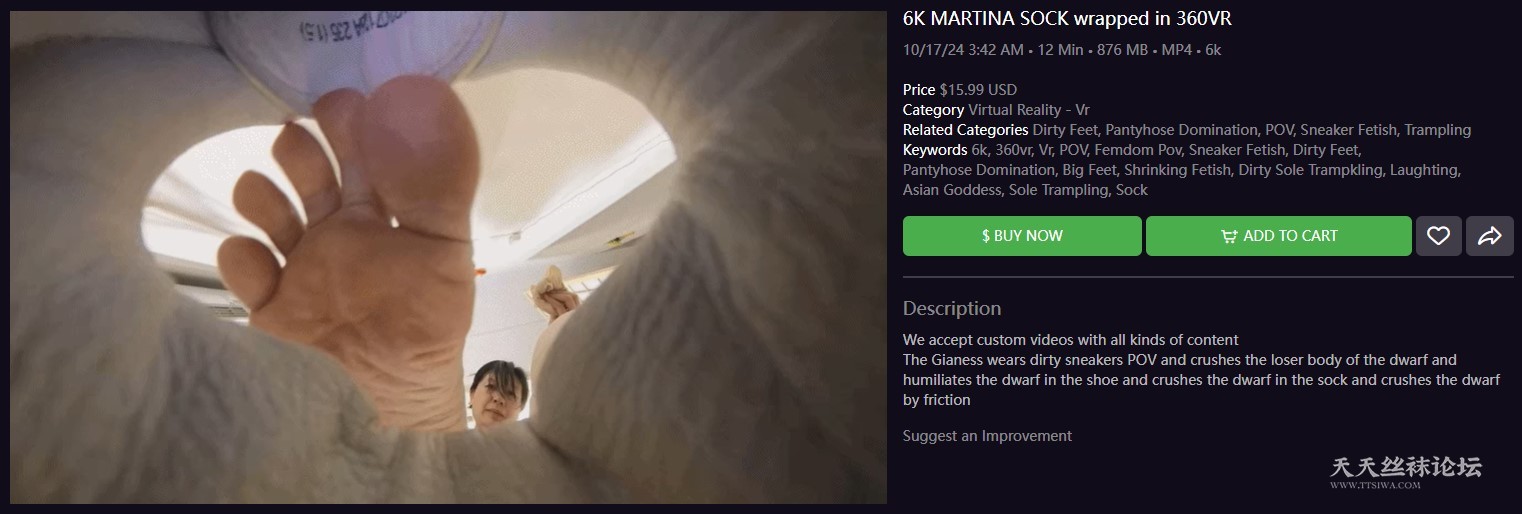Click the Asian Goddess keyword link
The height and width of the screenshot is (514, 1522).
click(951, 190)
